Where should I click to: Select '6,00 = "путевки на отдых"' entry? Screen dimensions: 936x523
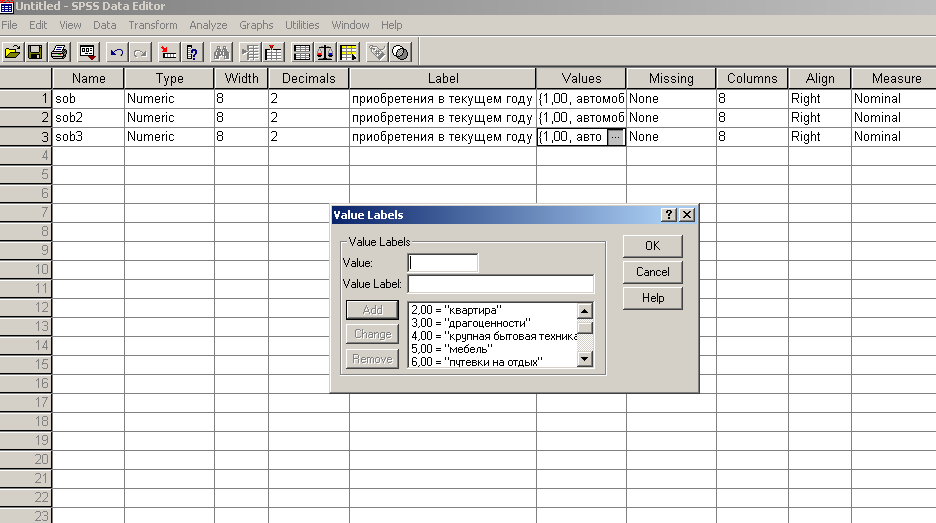point(493,362)
